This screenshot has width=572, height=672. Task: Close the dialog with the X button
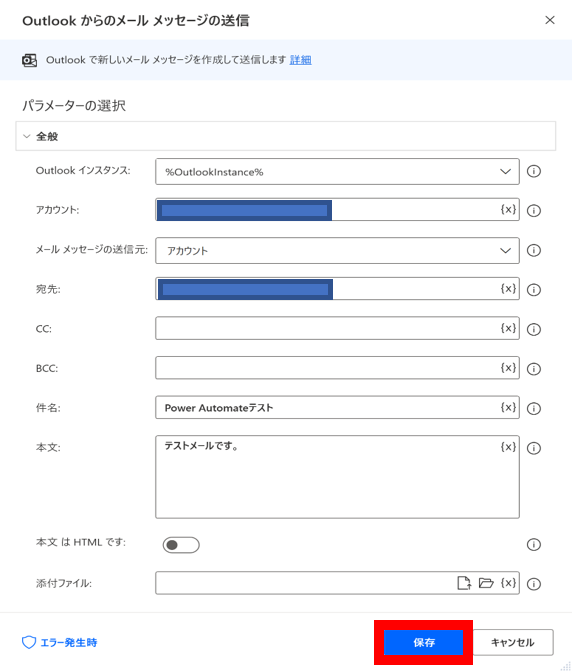(x=550, y=20)
